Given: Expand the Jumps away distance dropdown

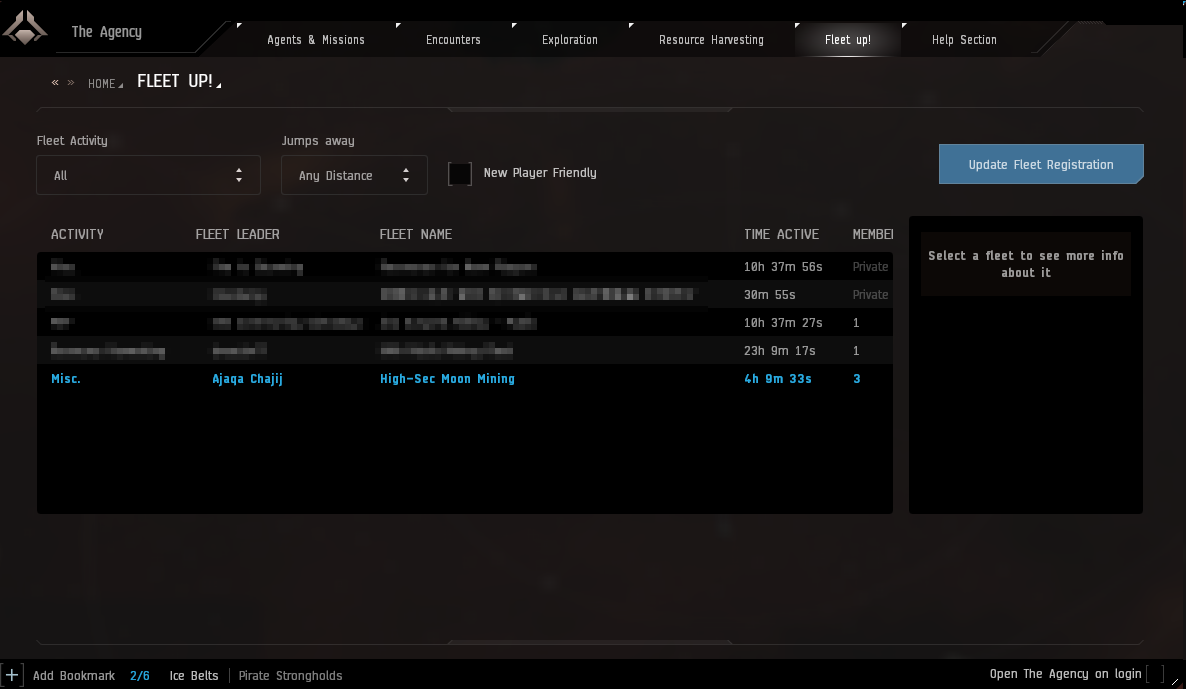Looking at the screenshot, I should [x=354, y=175].
